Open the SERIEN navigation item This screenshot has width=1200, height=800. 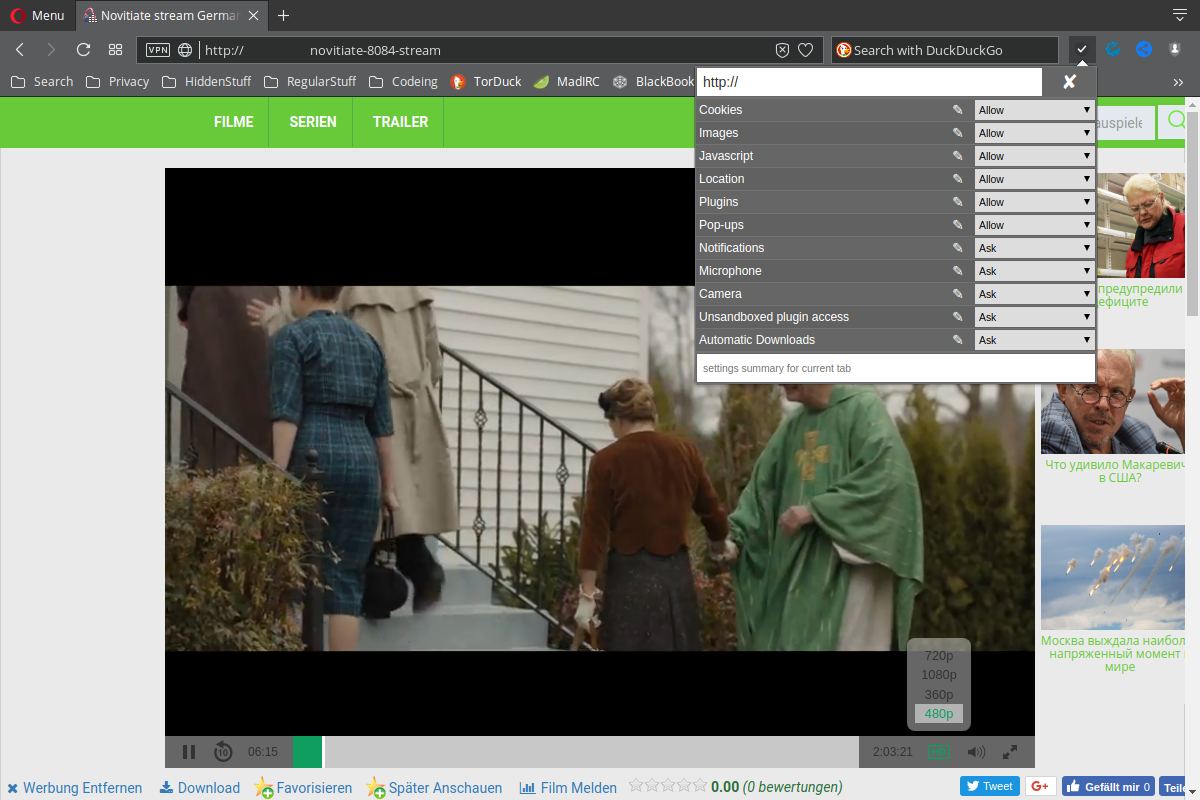click(x=313, y=122)
